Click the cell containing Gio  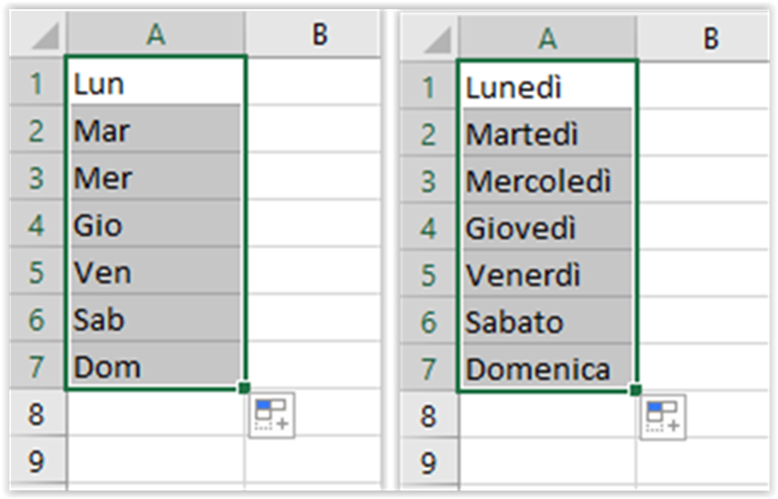click(x=156, y=224)
